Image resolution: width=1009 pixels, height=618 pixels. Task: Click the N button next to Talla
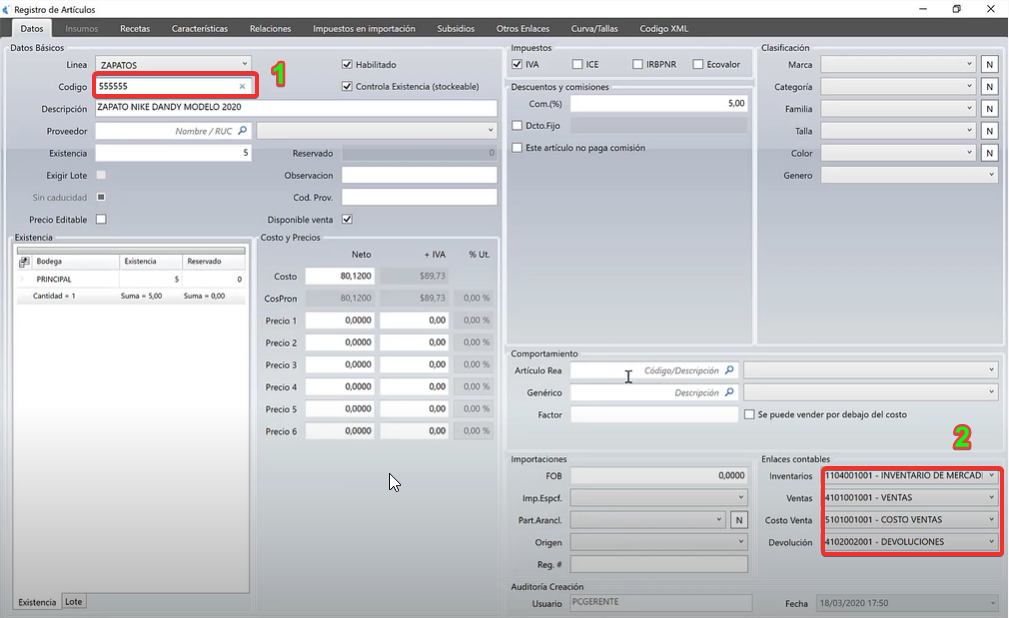tap(990, 131)
